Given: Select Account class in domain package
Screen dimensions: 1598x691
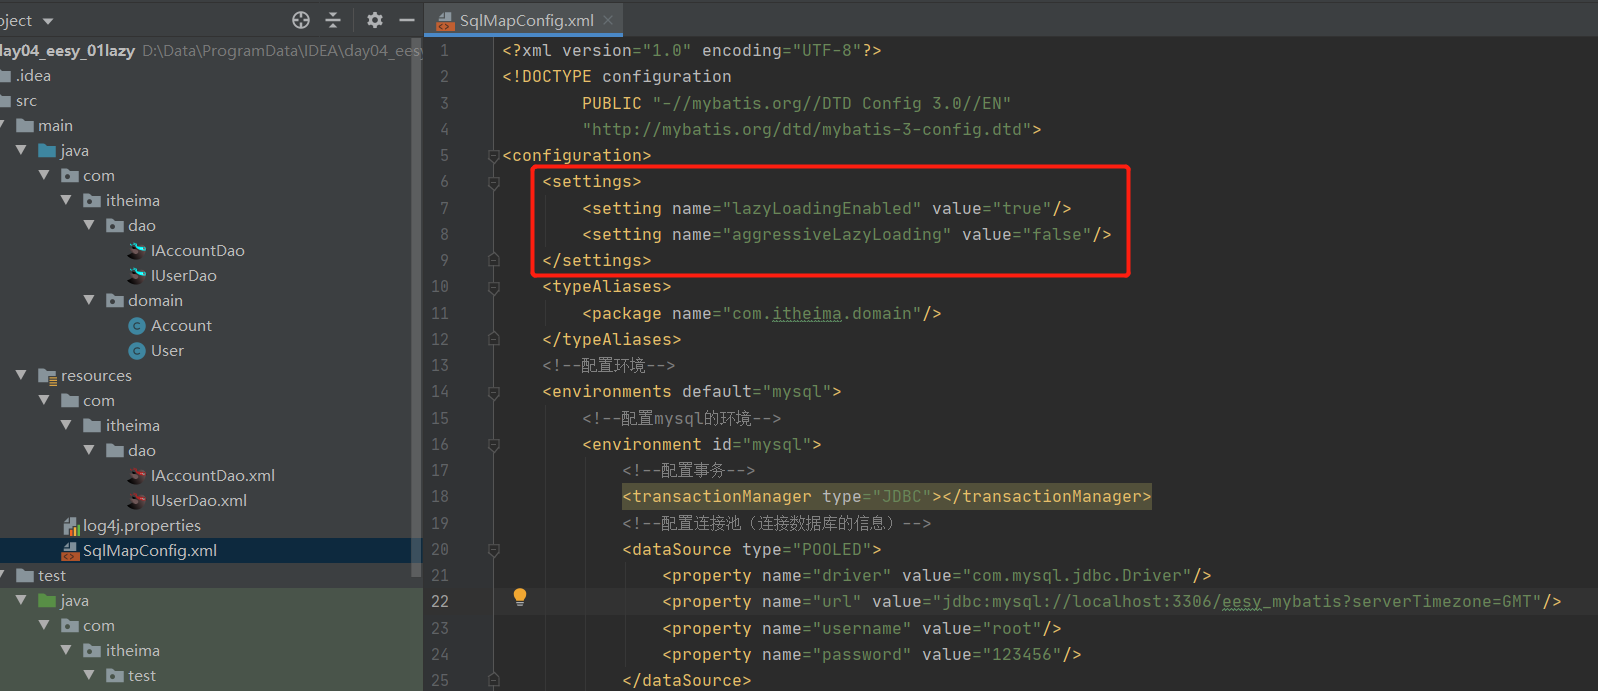Looking at the screenshot, I should click(181, 326).
